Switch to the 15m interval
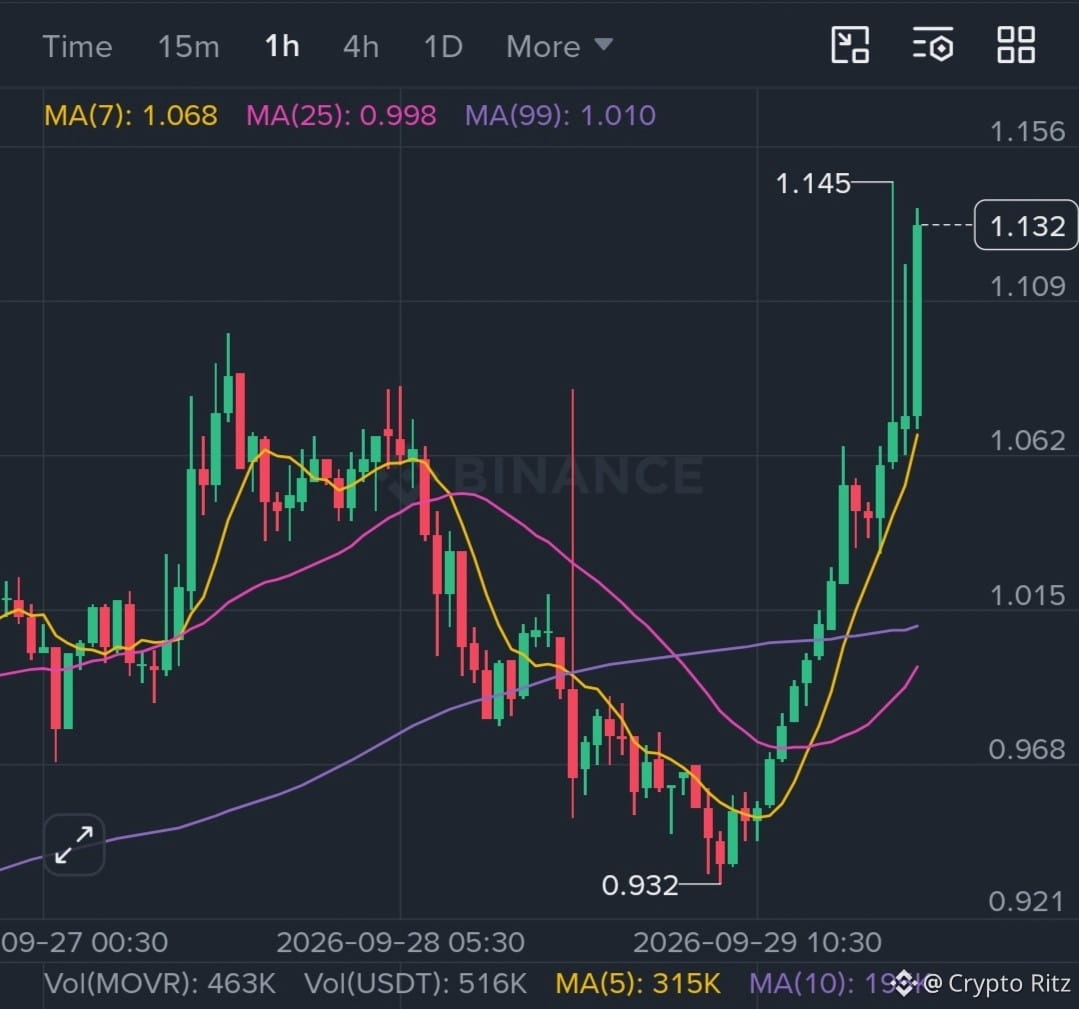This screenshot has height=1009, width=1079. point(189,47)
